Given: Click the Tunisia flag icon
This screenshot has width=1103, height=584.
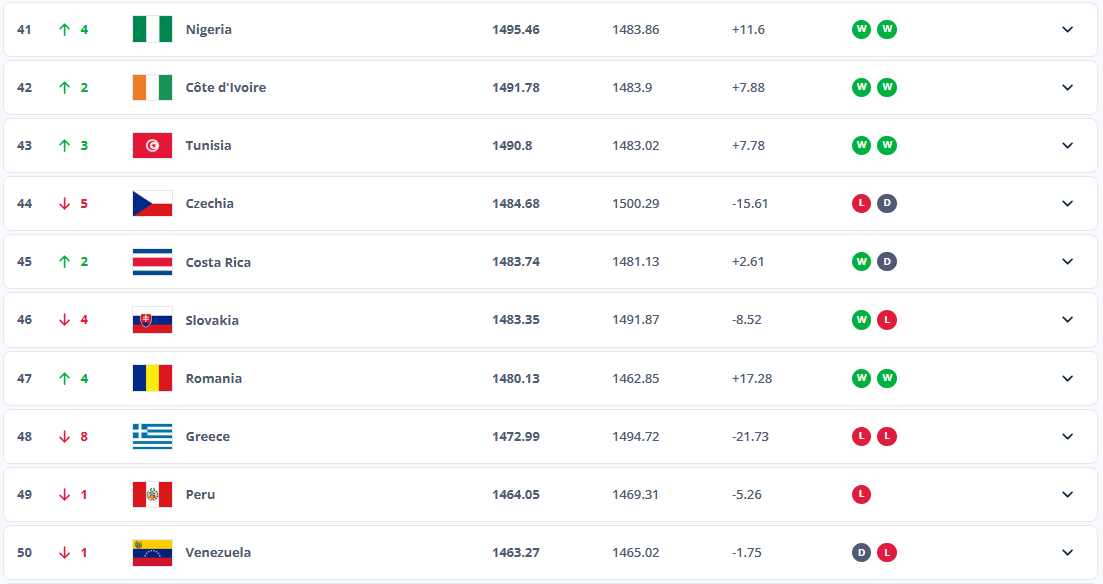Looking at the screenshot, I should click(152, 145).
